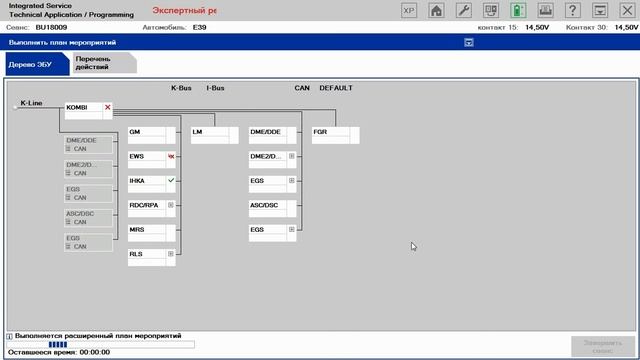Click the vehicle value E39
The width and height of the screenshot is (640, 360).
(200, 27)
